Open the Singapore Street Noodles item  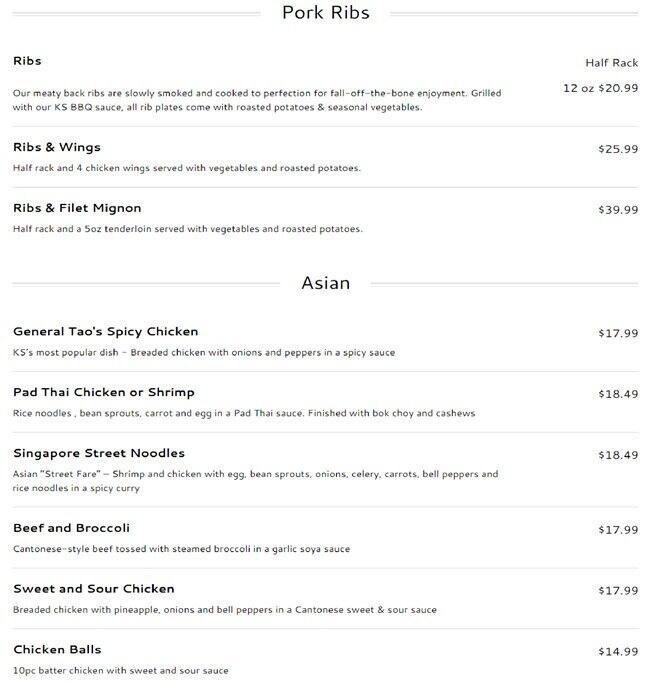point(99,454)
